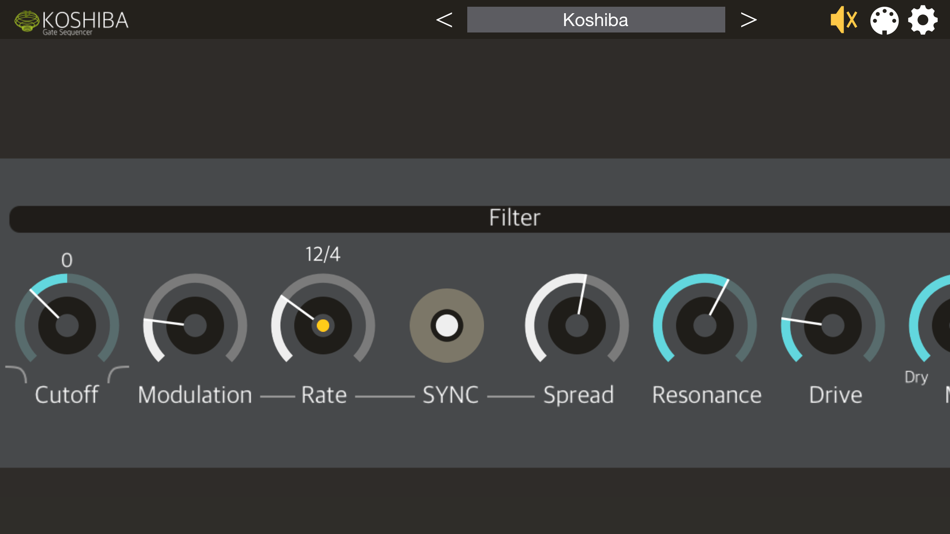Screen dimensions: 950x534
Task: Click the Cutoff label
Action: click(x=67, y=395)
